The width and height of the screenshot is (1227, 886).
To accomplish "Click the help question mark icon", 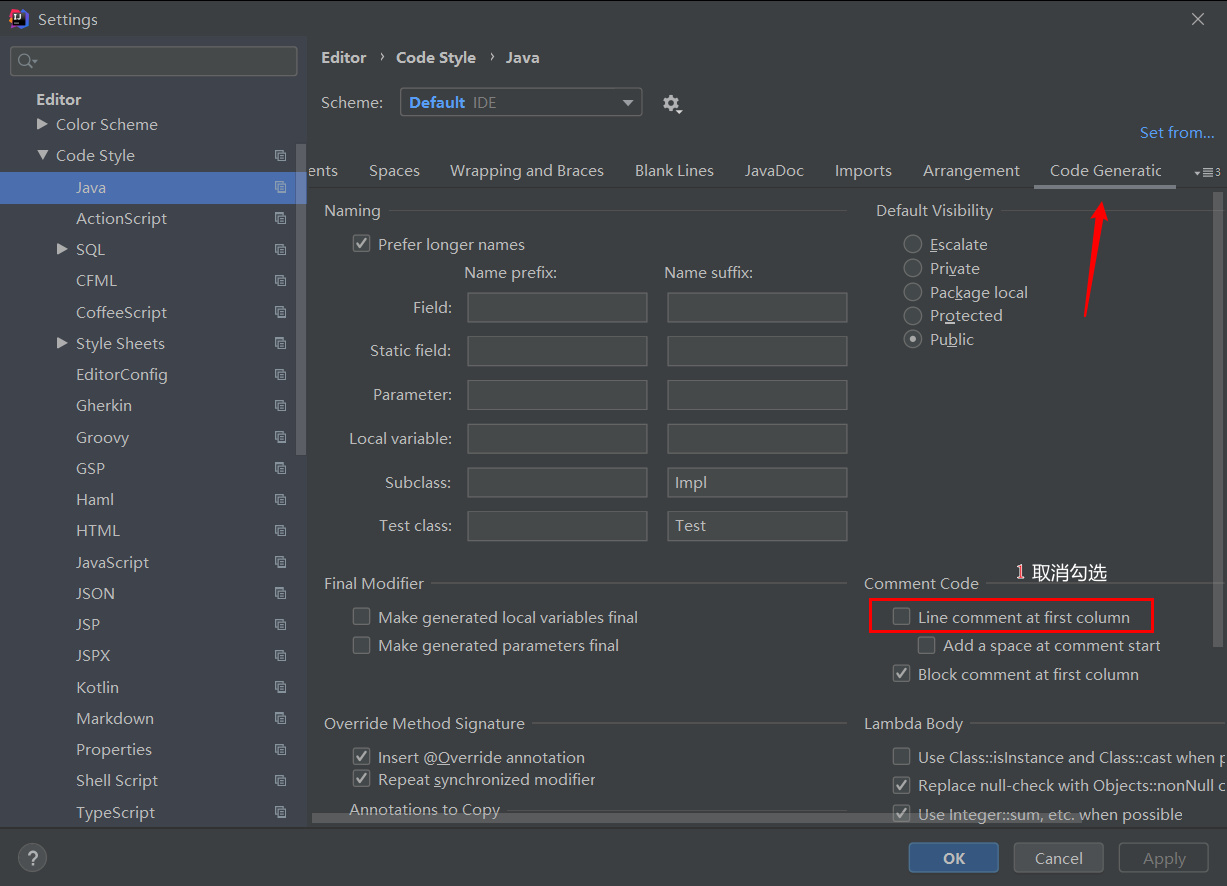I will (x=33, y=858).
